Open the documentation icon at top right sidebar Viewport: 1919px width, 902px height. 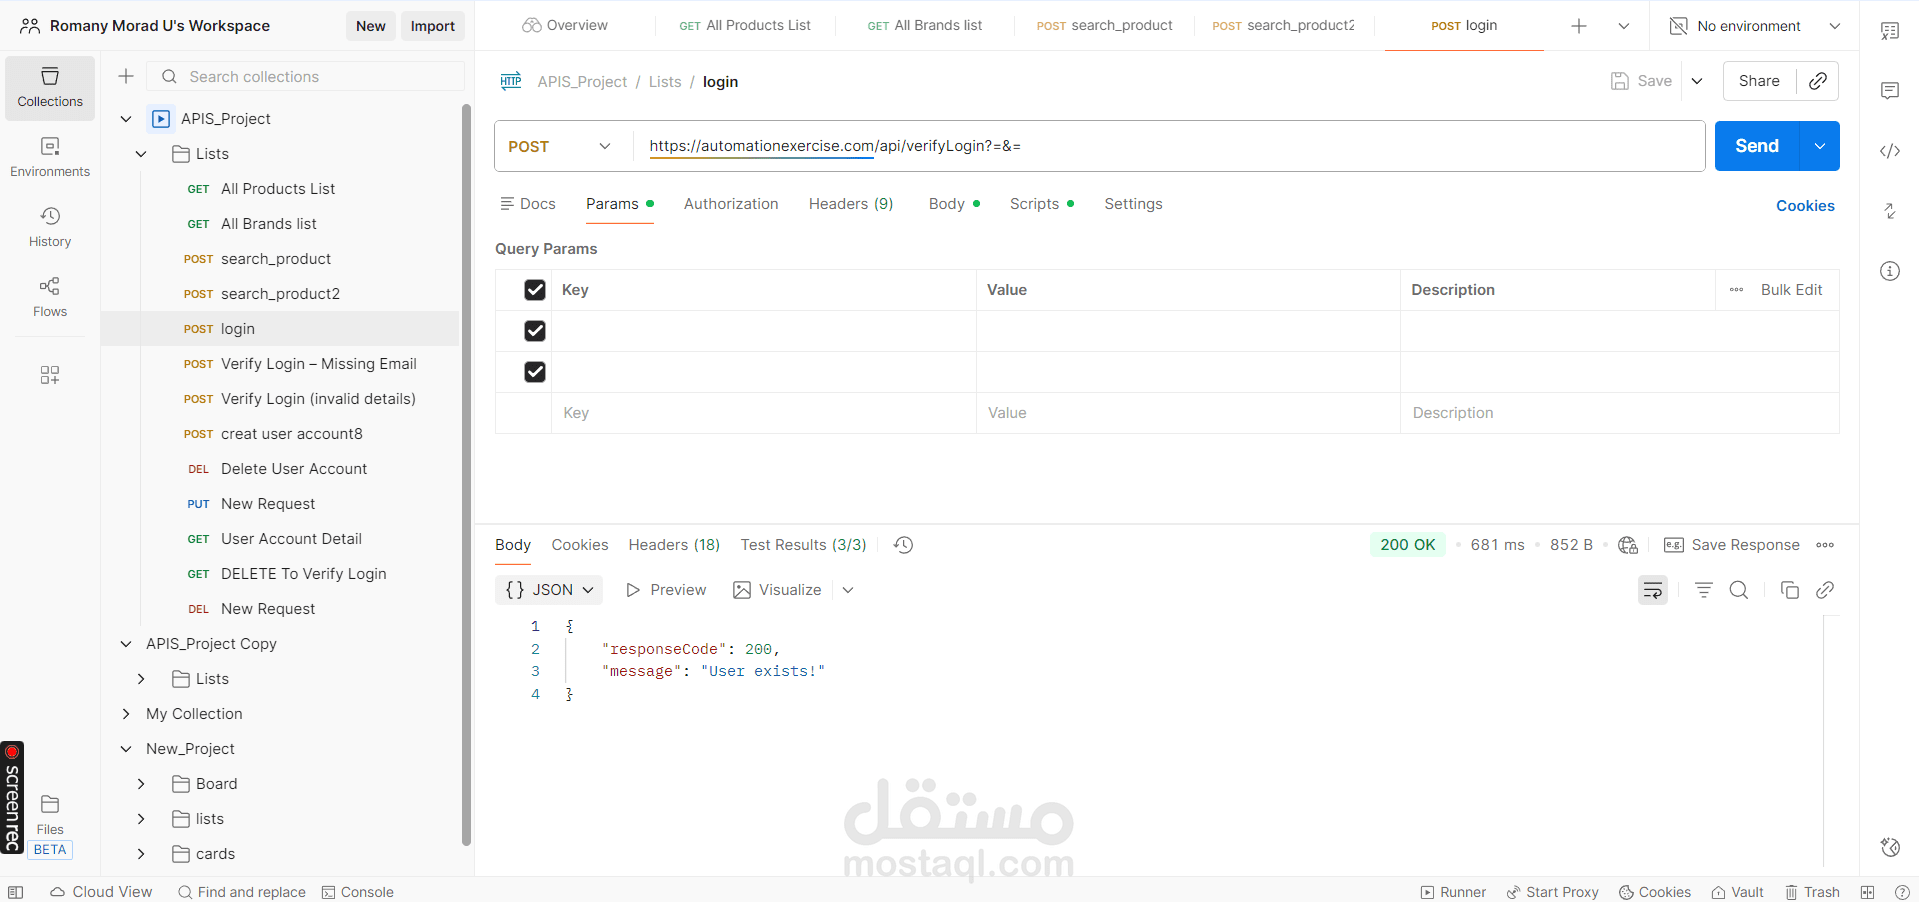1890,31
